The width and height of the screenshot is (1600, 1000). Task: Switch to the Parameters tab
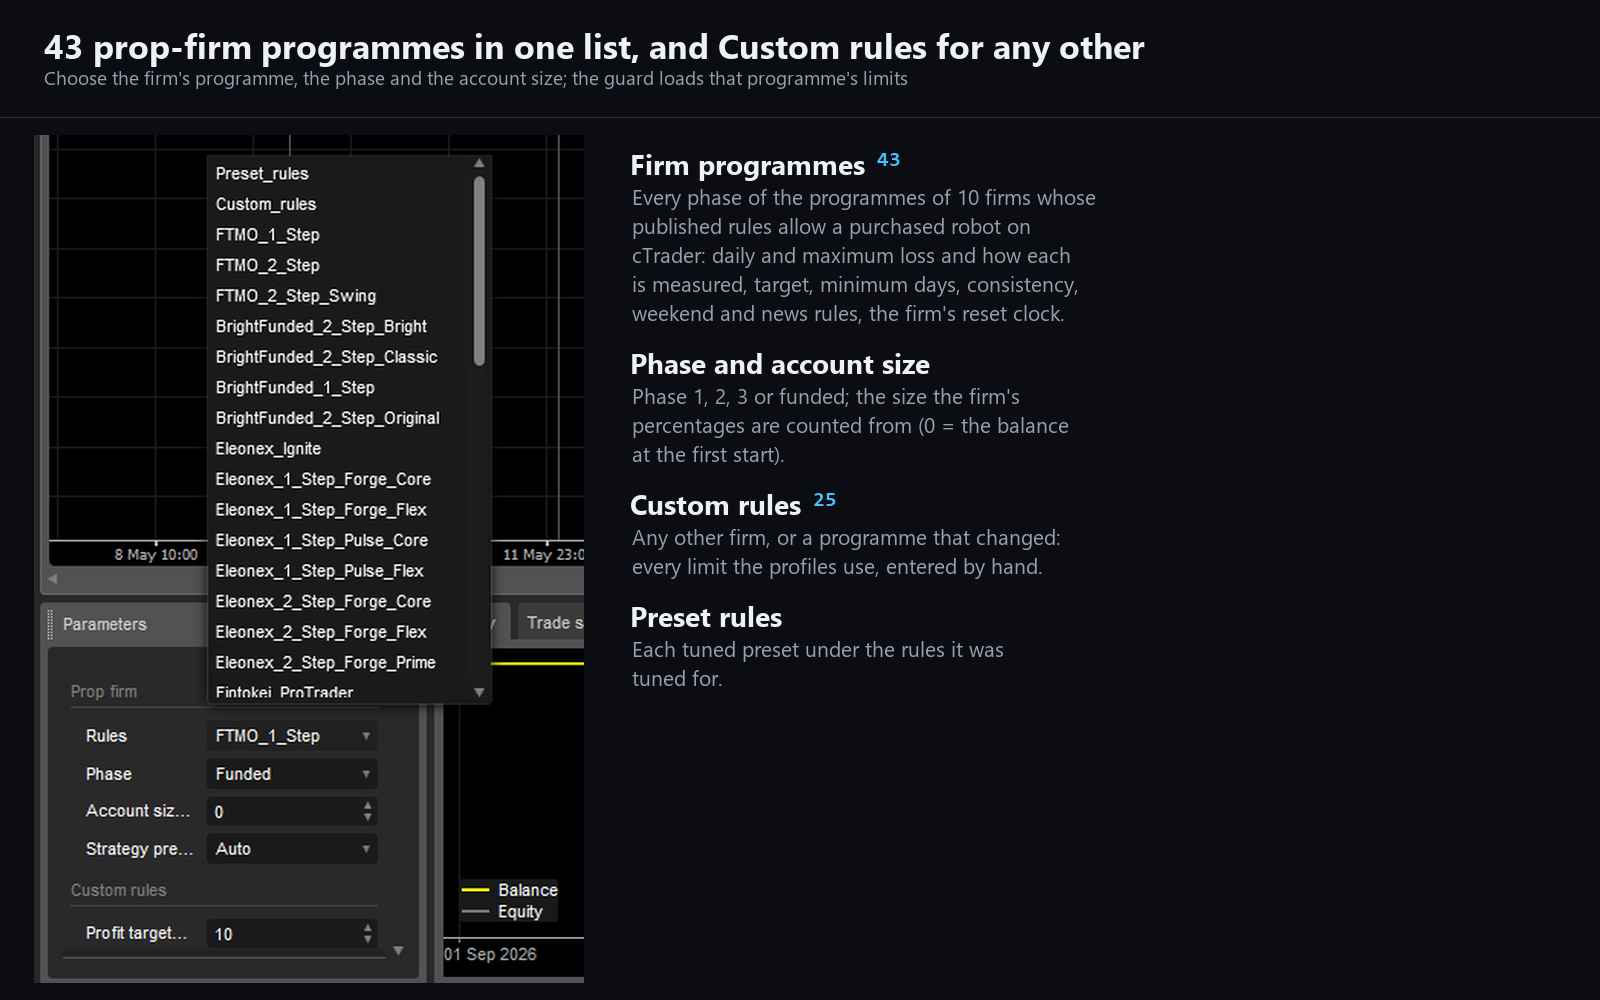[x=105, y=624]
